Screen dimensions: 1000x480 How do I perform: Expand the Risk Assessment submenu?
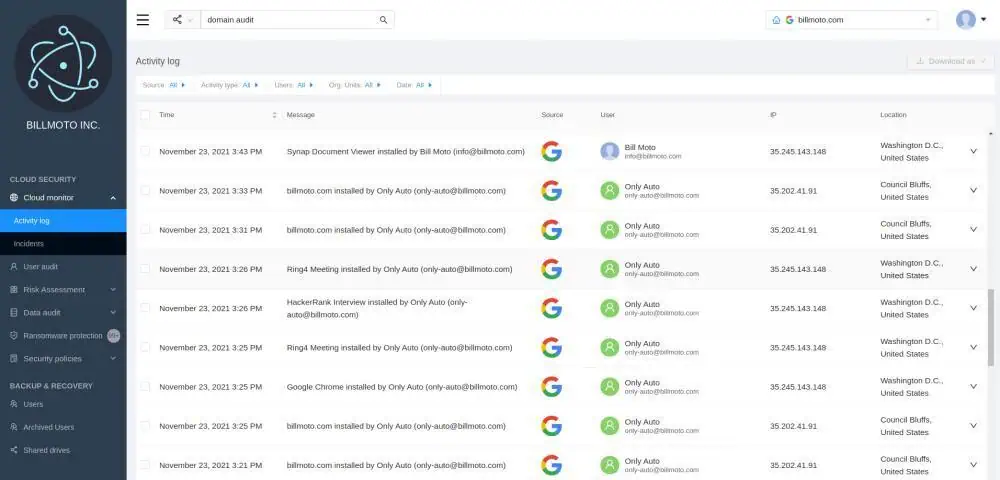[113, 289]
